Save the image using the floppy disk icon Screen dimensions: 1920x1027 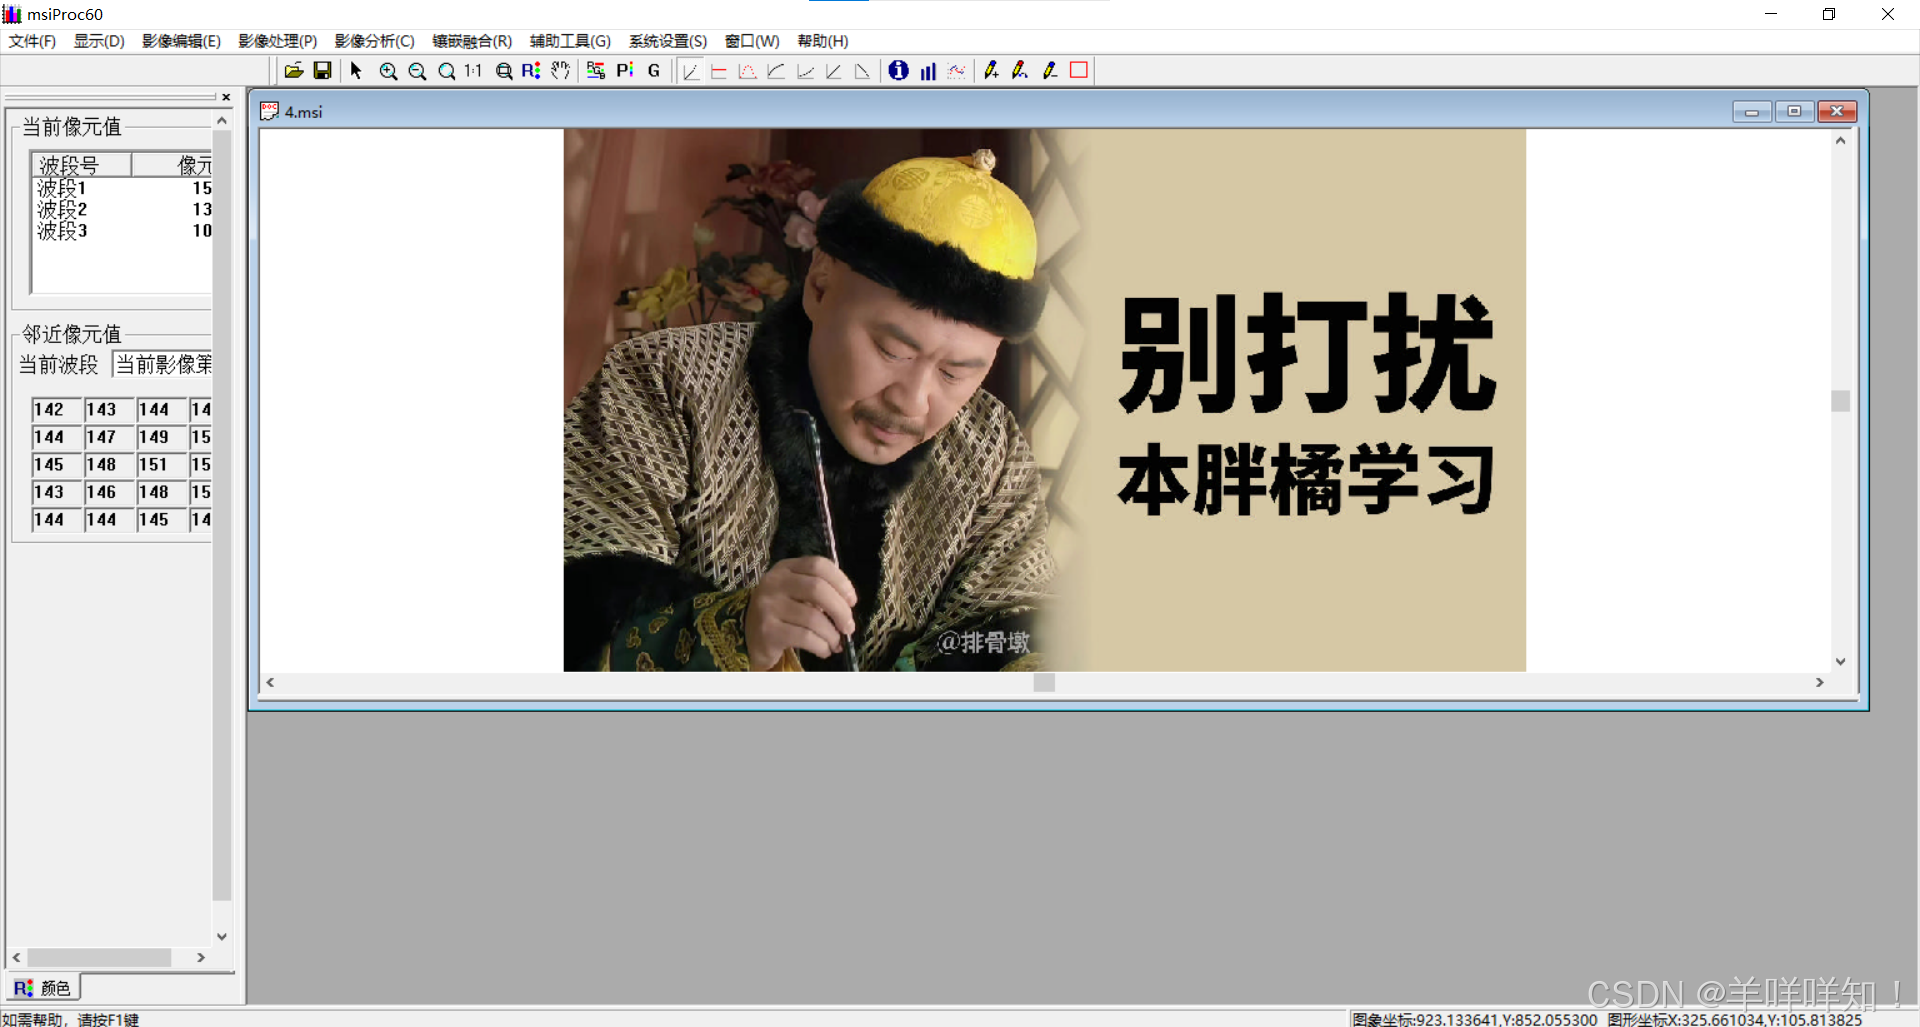click(322, 71)
